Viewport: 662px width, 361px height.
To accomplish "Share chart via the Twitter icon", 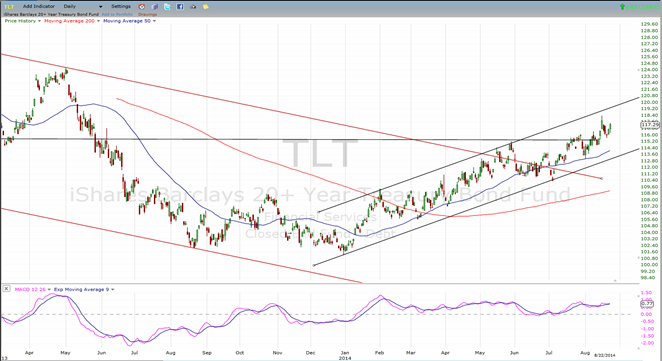I will pos(167,7).
